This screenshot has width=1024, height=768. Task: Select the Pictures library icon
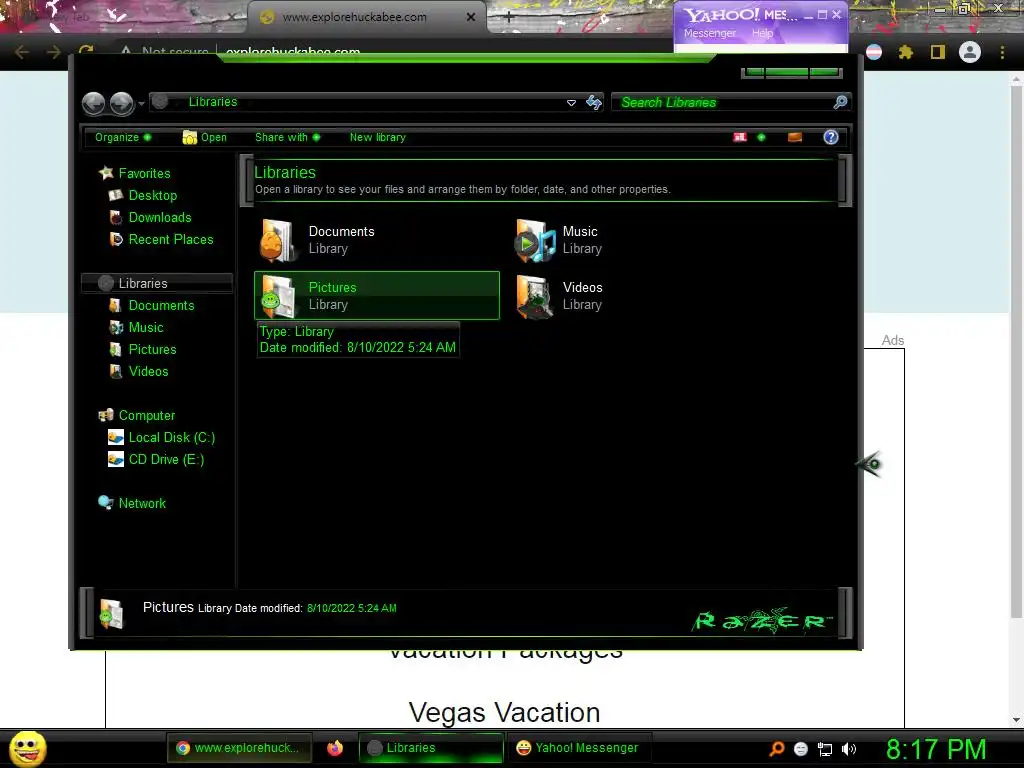[278, 296]
